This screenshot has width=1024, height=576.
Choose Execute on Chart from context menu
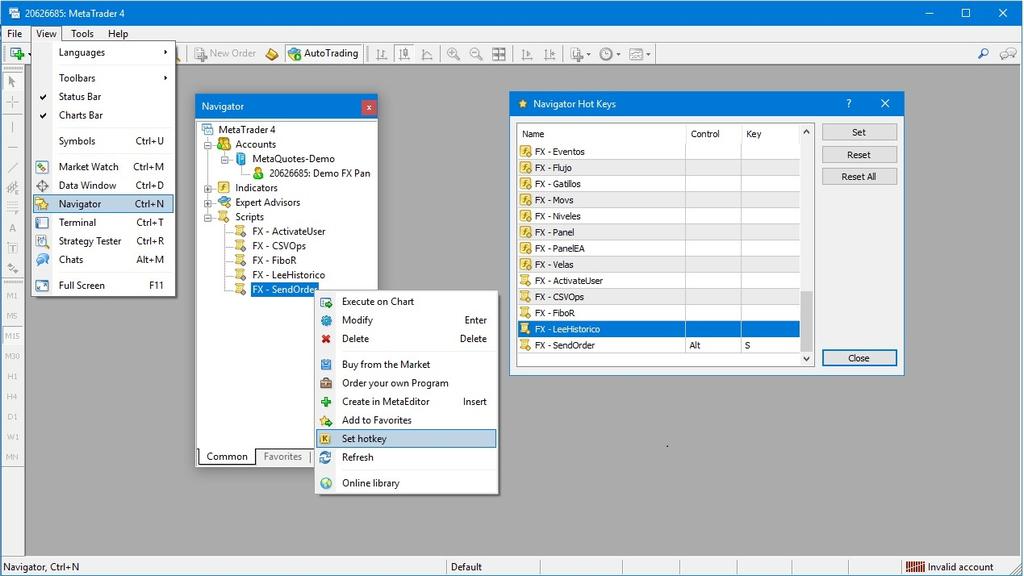406,302
